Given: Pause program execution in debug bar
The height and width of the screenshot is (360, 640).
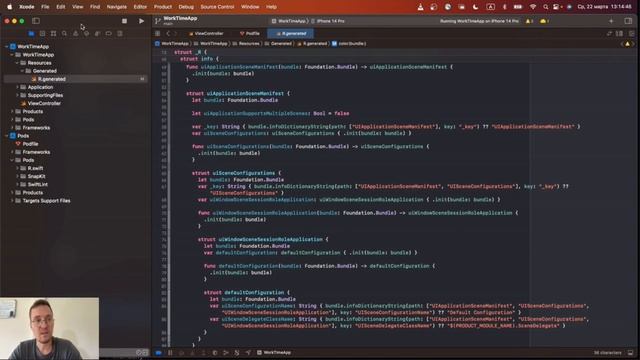Looking at the screenshot, I should pos(170,353).
